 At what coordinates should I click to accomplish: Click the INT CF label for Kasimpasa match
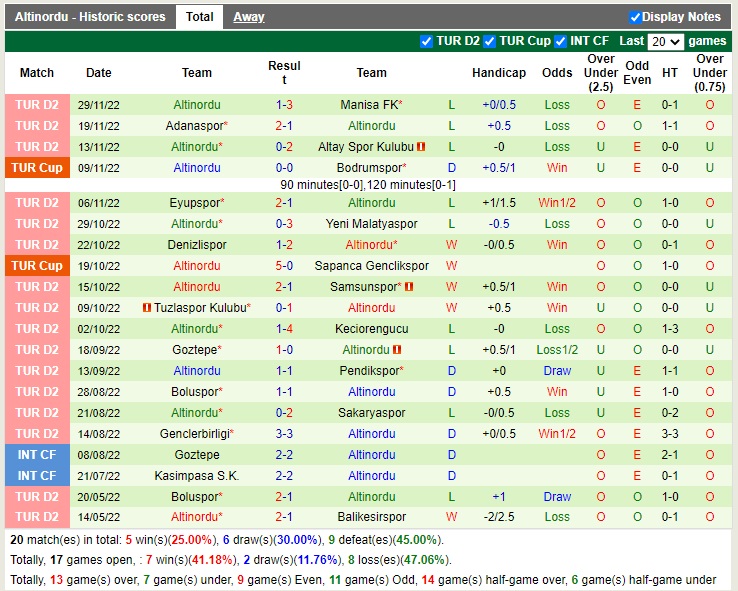(37, 476)
